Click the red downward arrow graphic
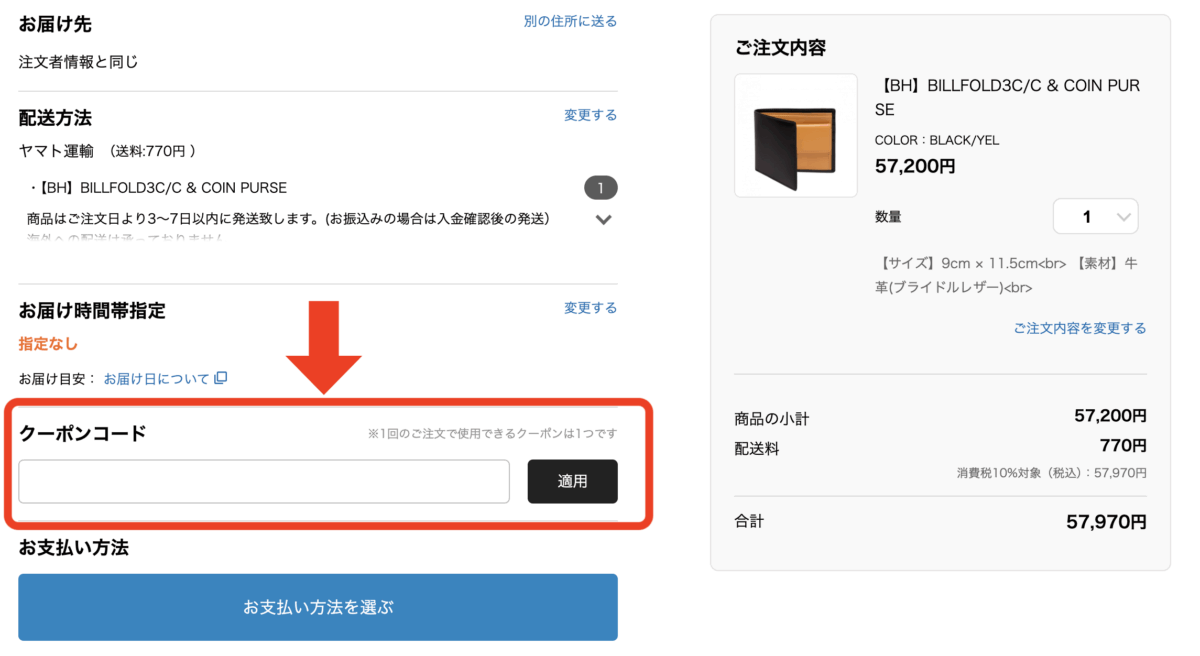Viewport: 1200px width, 656px height. [323, 345]
